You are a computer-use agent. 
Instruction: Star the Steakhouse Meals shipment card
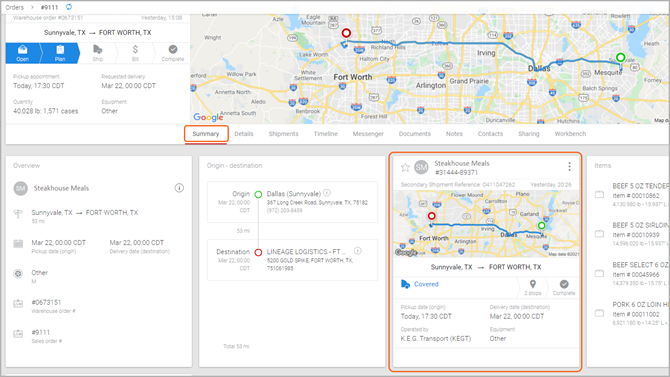pyautogui.click(x=405, y=168)
